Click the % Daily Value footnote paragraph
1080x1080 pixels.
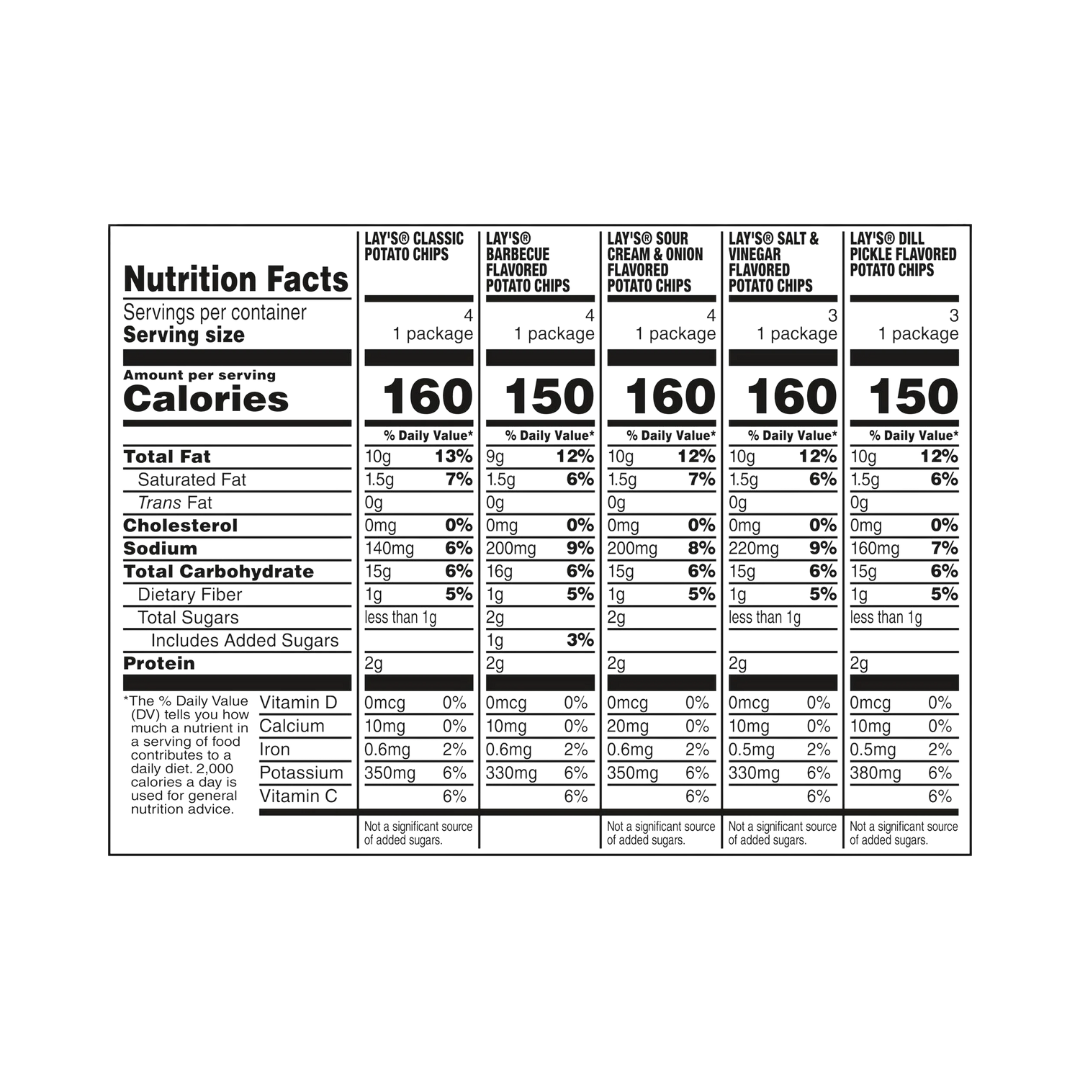186,755
